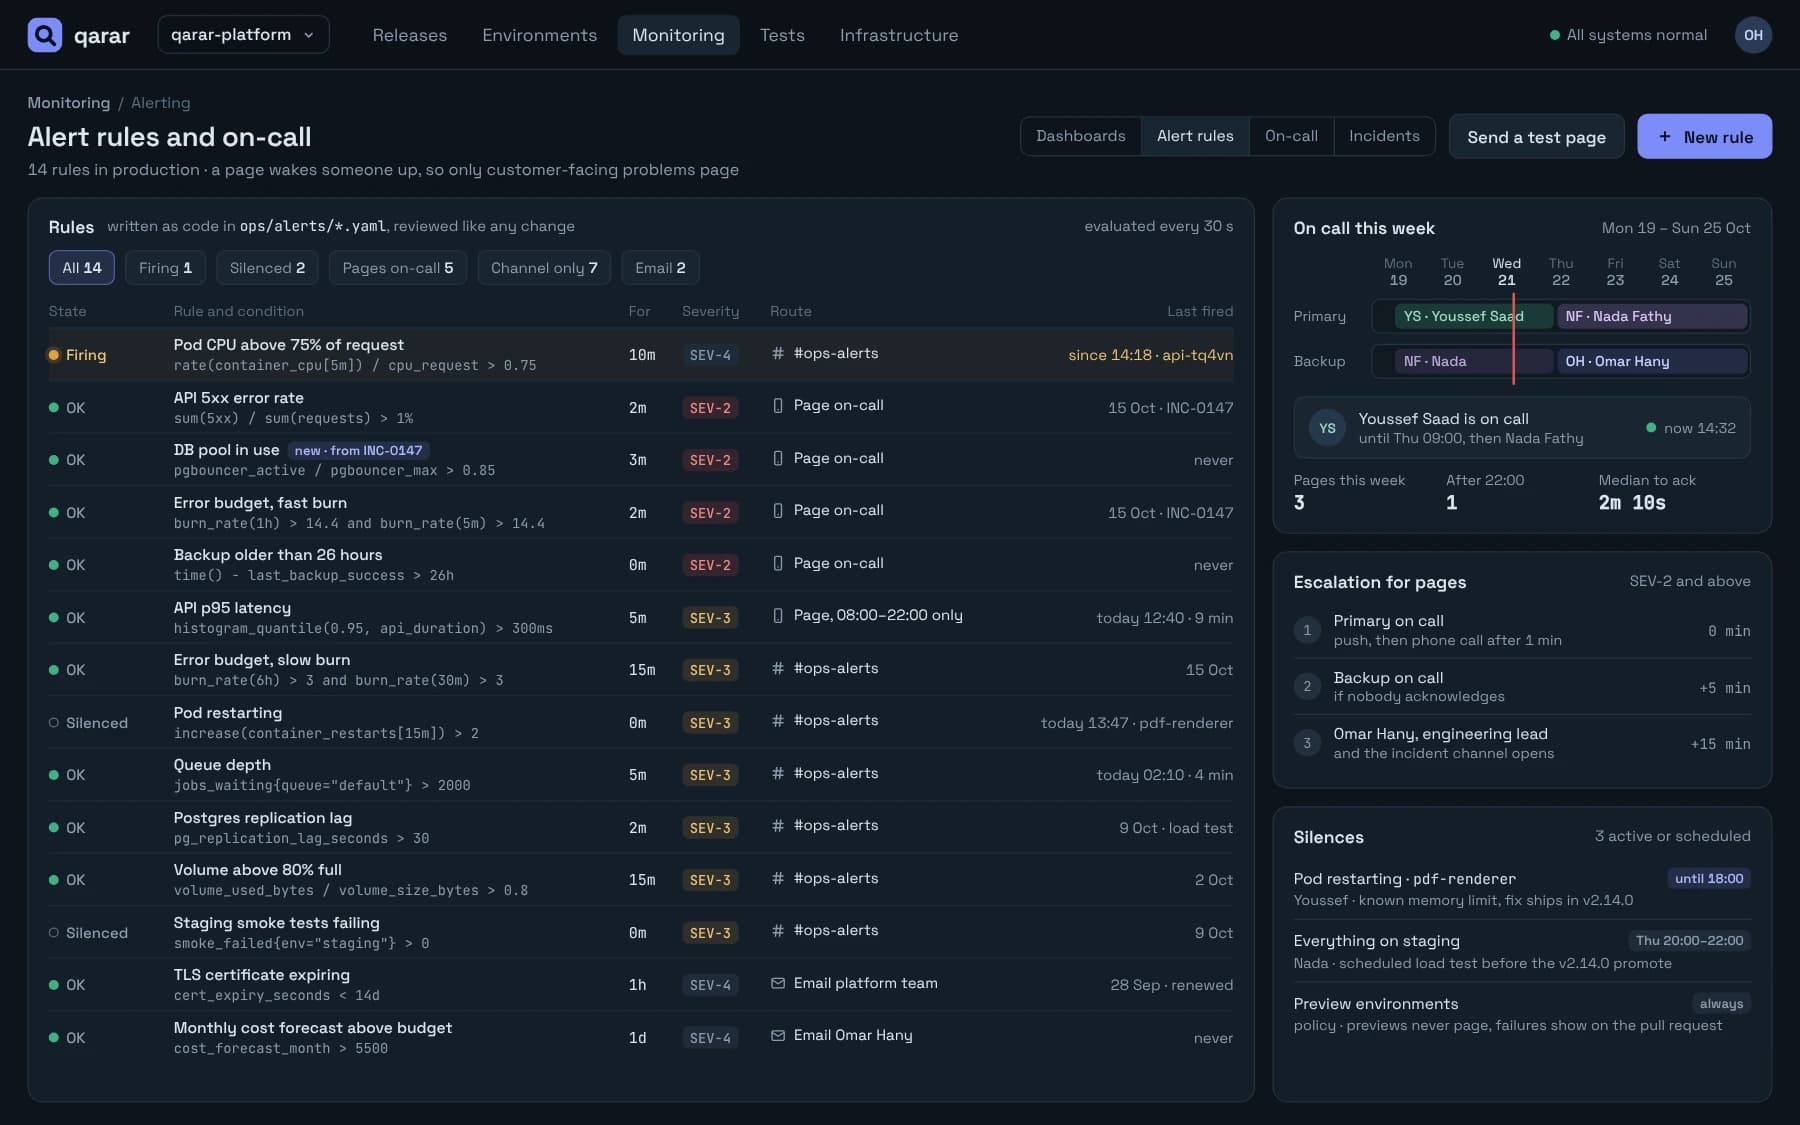Click the OH · Omar Hany backup shift block
1800x1125 pixels.
[1652, 361]
